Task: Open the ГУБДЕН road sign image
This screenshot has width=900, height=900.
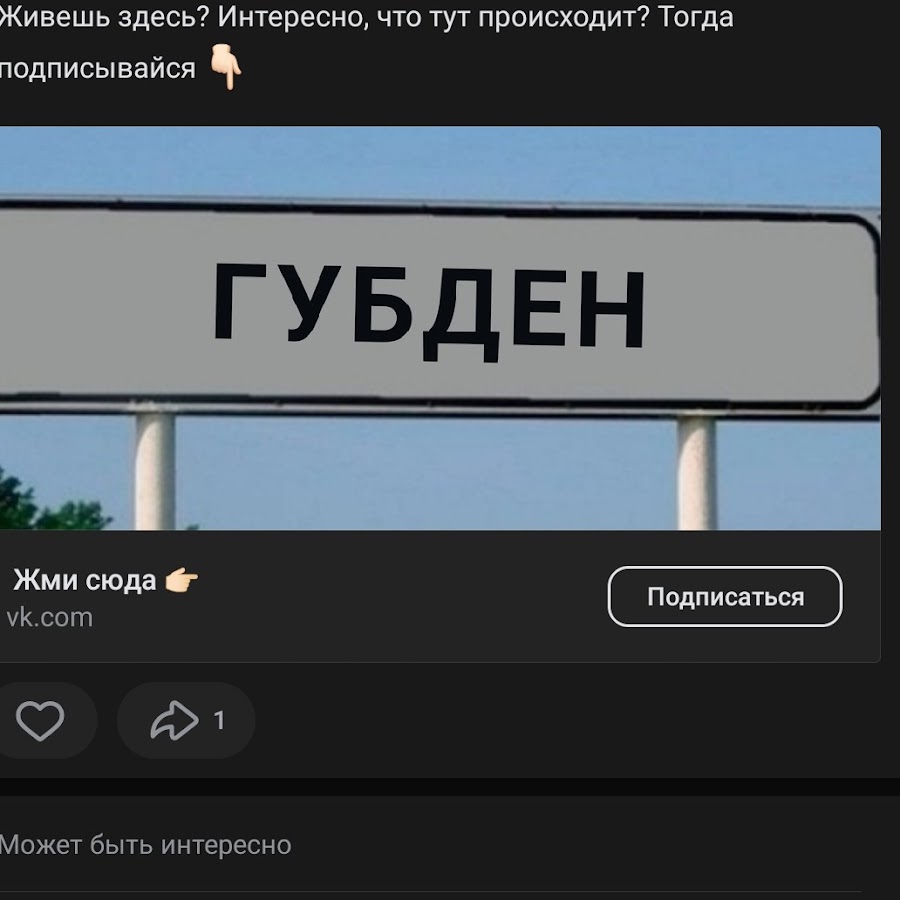Action: click(x=440, y=328)
